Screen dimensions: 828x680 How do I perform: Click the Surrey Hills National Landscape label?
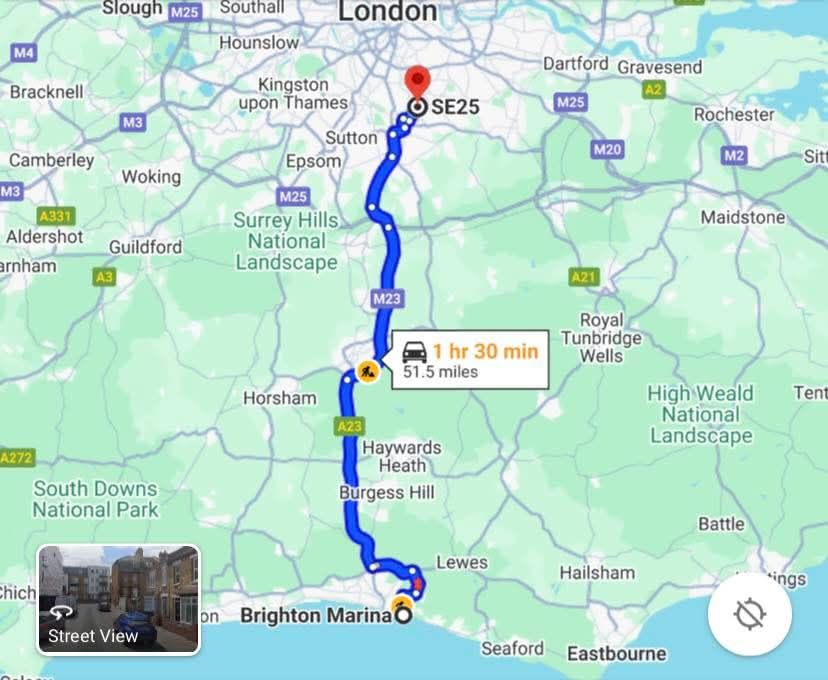[286, 241]
